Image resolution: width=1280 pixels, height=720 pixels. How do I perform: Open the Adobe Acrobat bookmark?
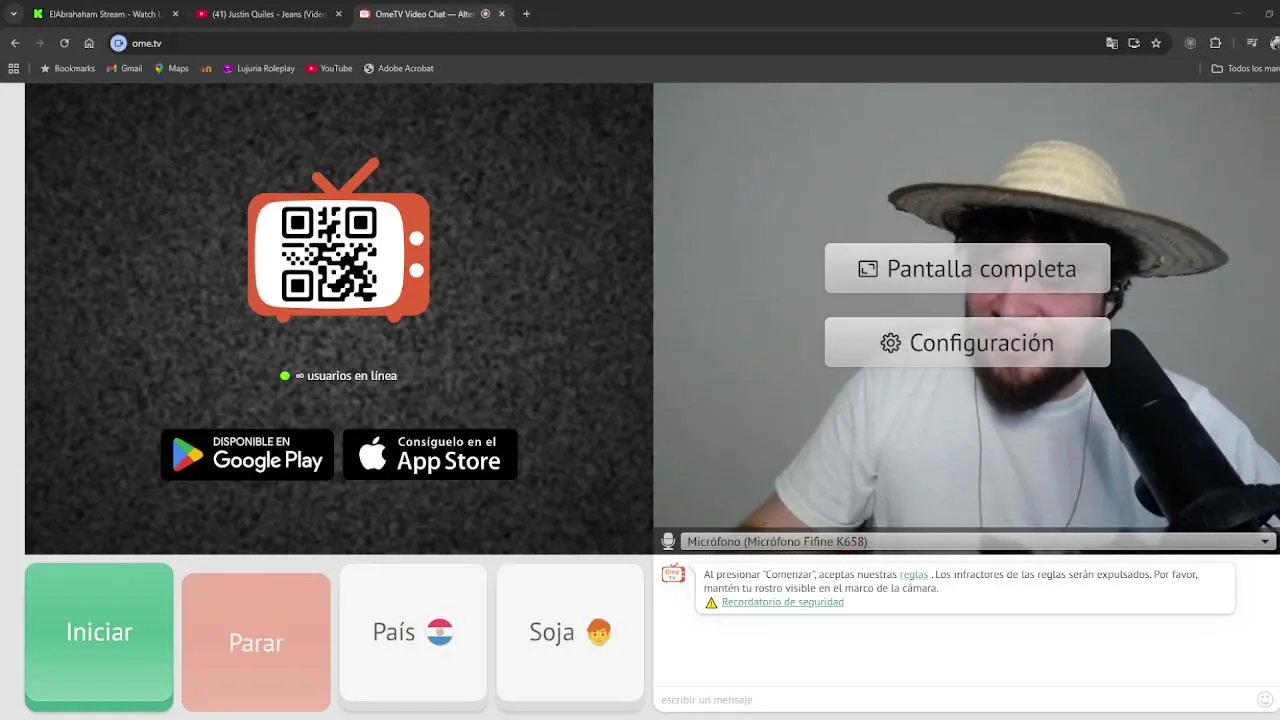[x=398, y=68]
